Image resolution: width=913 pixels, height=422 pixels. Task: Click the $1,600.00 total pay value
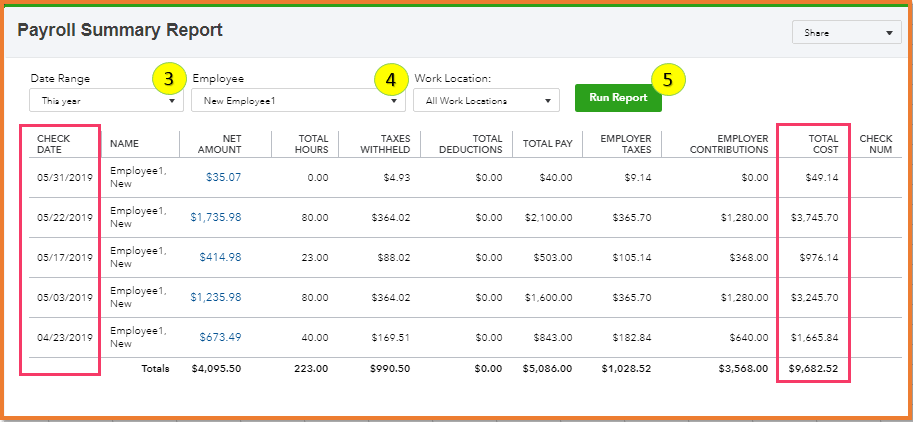pyautogui.click(x=548, y=298)
